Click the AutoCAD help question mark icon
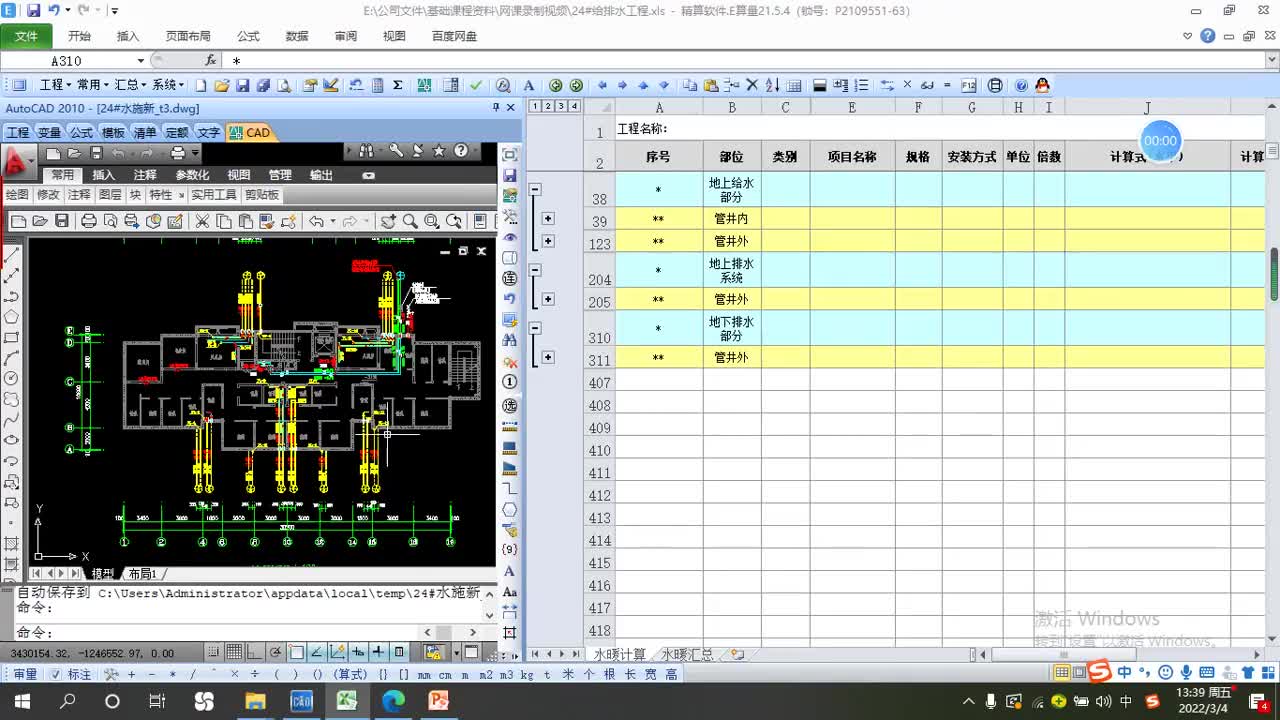Viewport: 1280px width, 720px height. 460,152
